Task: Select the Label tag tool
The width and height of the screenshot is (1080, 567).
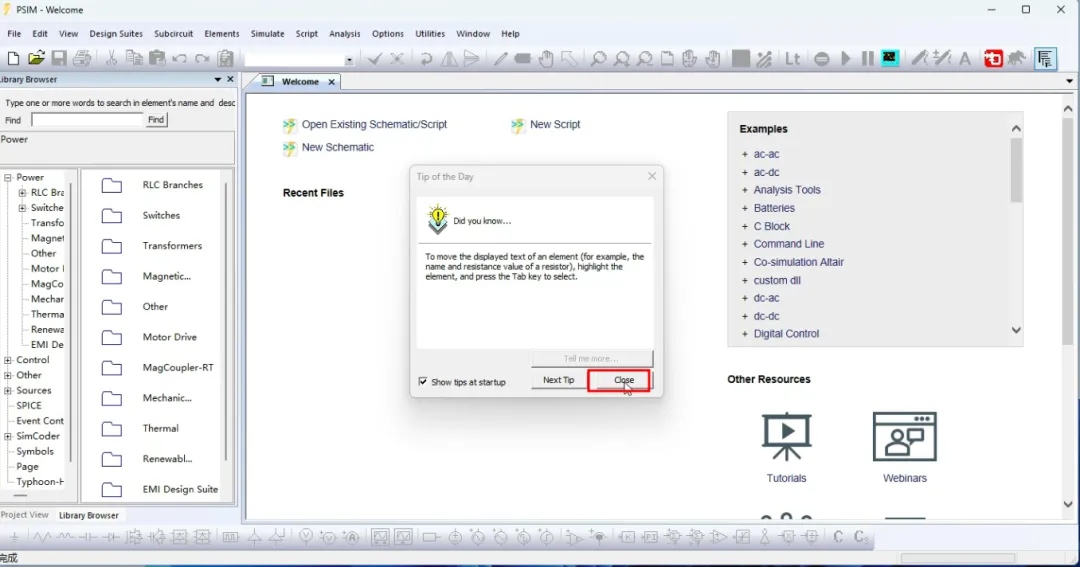Action: click(x=523, y=59)
